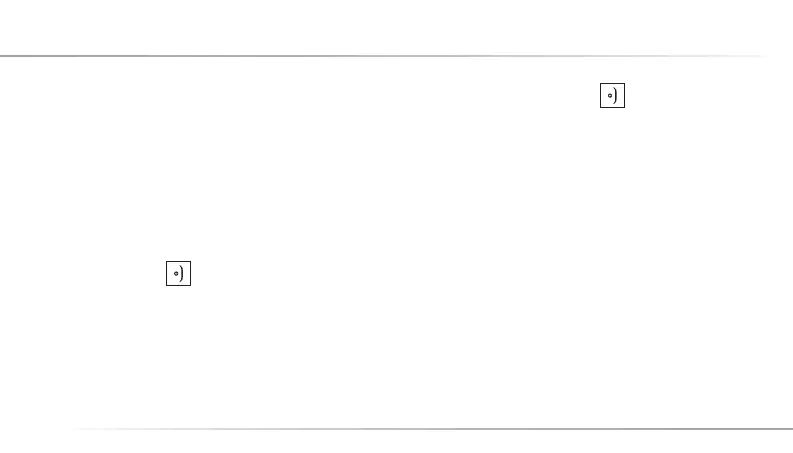The height and width of the screenshot is (453, 793).
Task: Click the dot inside the lower-left boxed icon
Action: coord(175,273)
